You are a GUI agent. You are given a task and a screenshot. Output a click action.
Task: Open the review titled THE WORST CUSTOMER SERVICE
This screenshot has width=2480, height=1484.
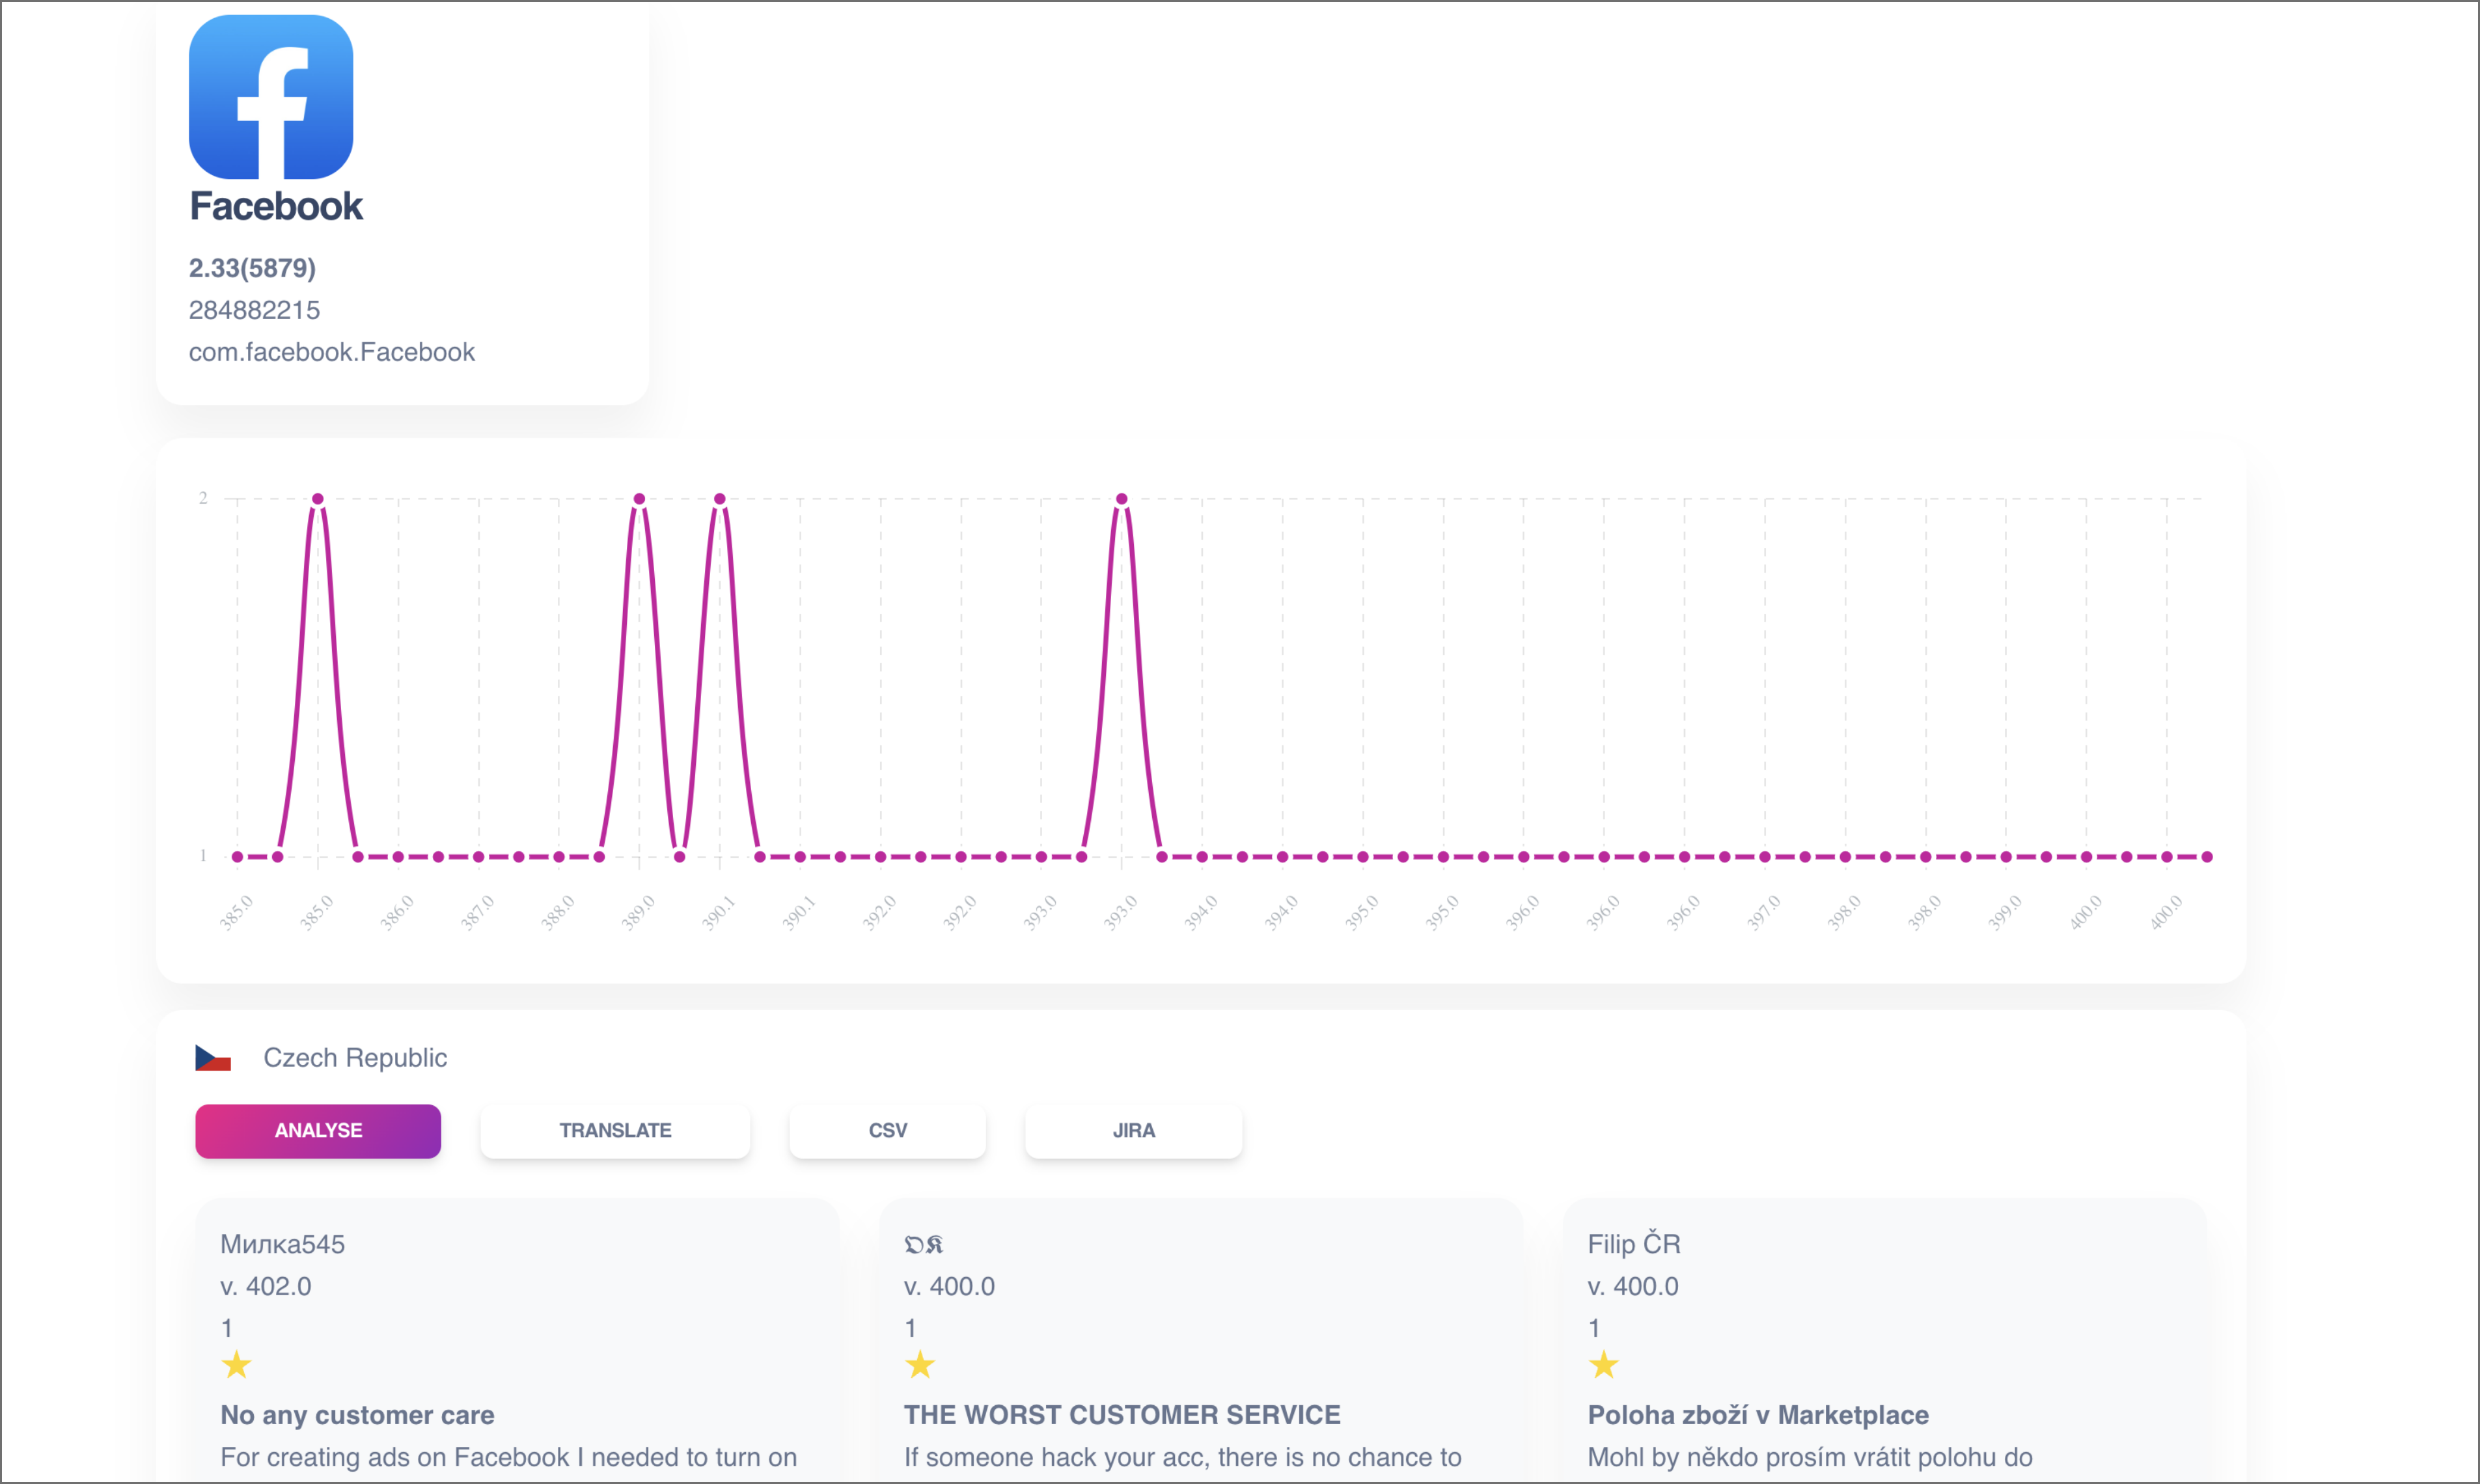click(1122, 1415)
